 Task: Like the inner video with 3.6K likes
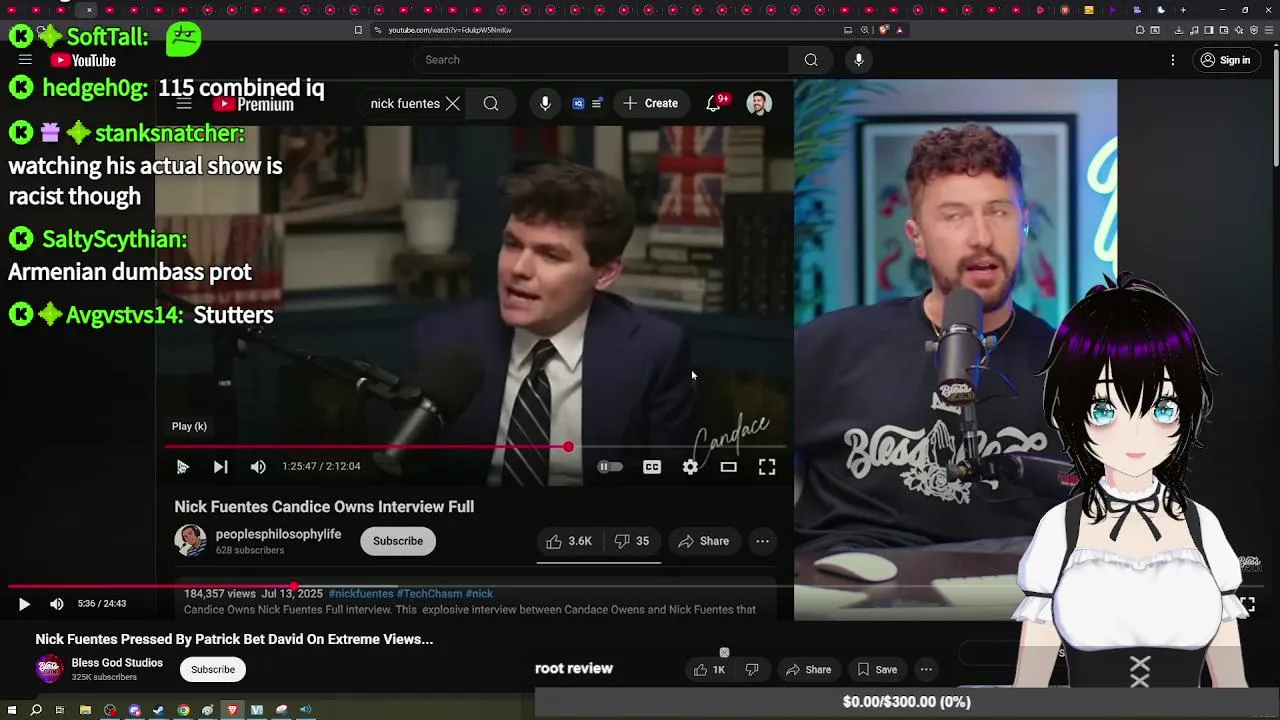(x=569, y=541)
